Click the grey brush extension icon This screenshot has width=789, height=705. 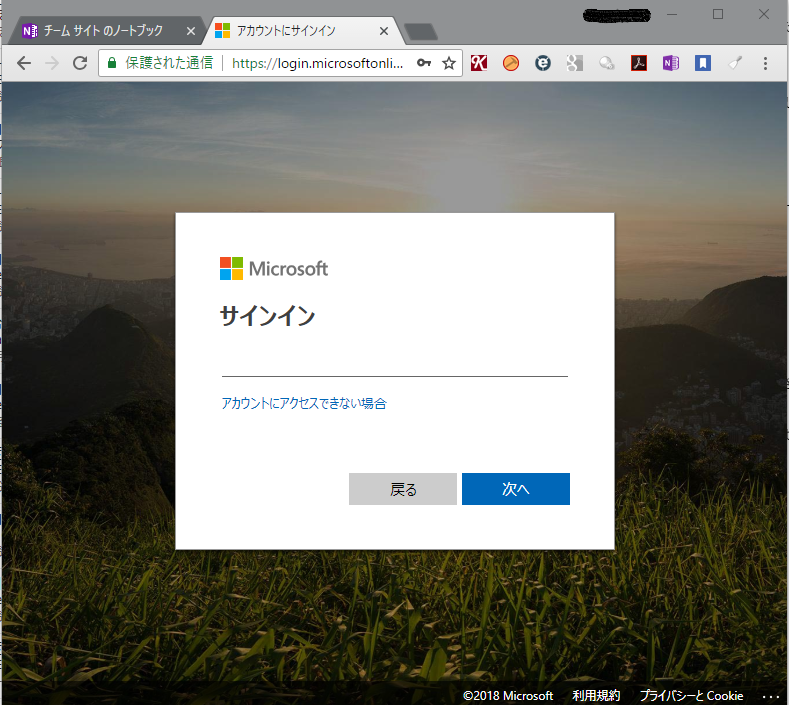click(x=735, y=63)
